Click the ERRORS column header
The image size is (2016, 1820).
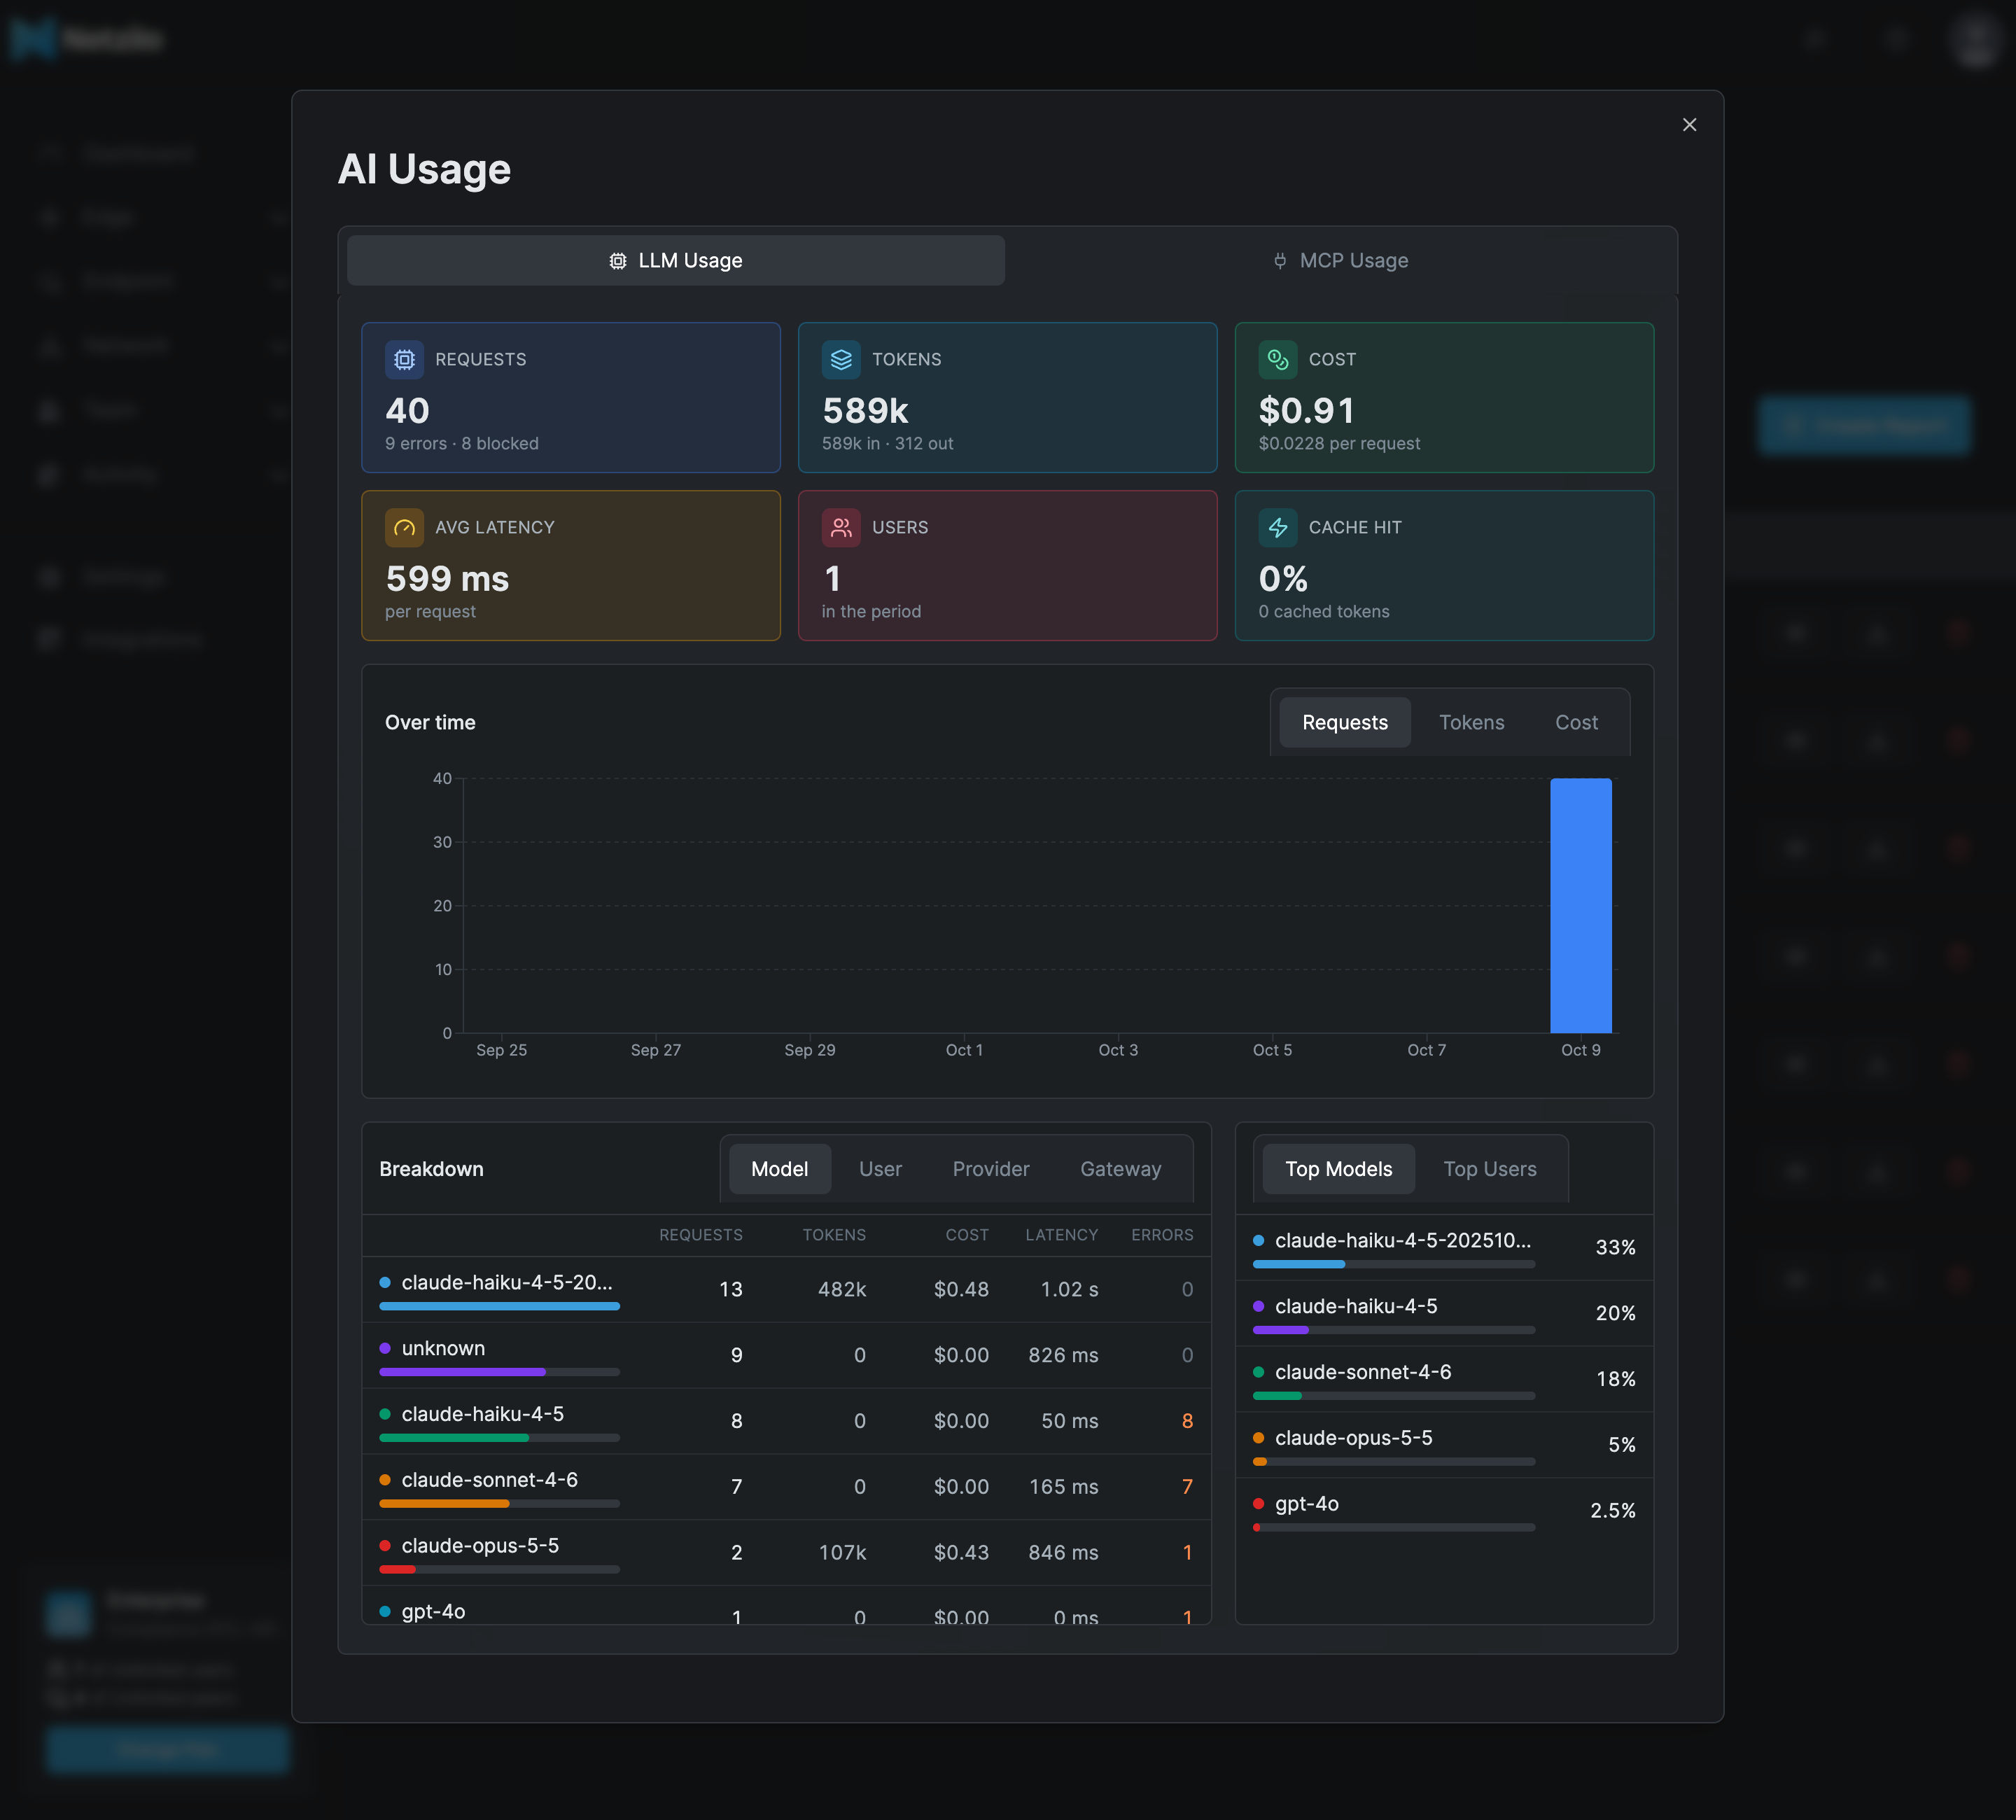tap(1162, 1235)
